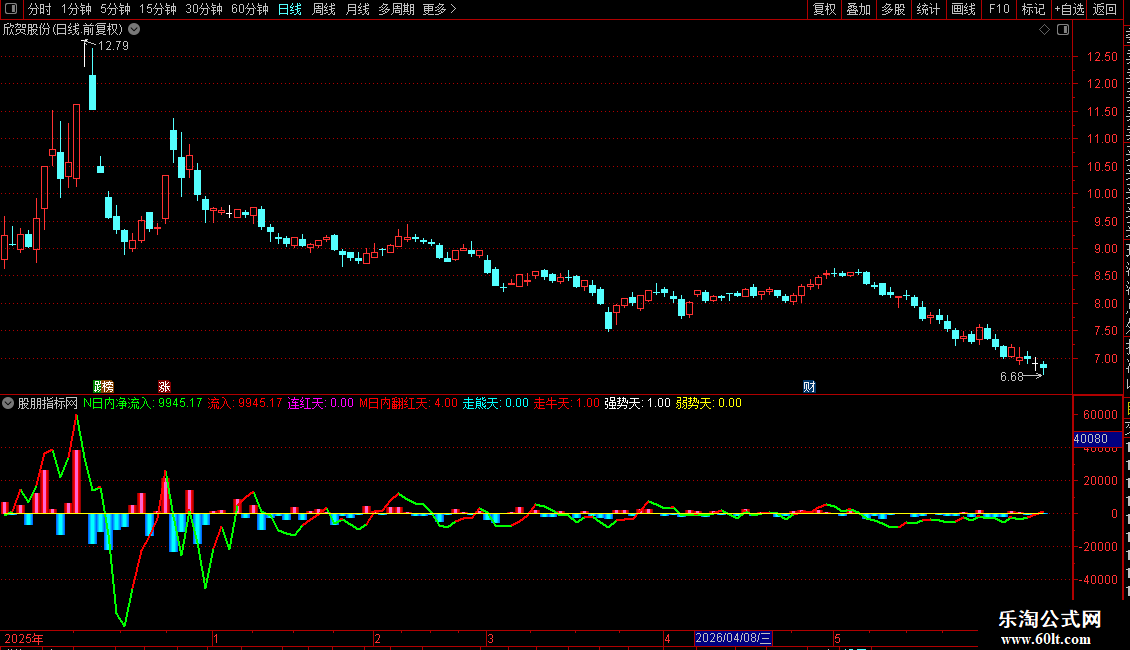Click the 标记 mark button
1130x650 pixels.
point(1033,9)
